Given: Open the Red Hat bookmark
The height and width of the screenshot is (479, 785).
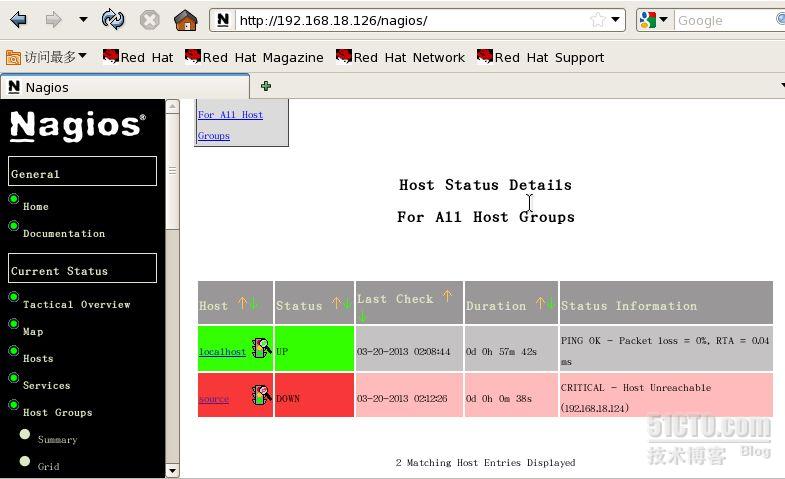Looking at the screenshot, I should (138, 57).
